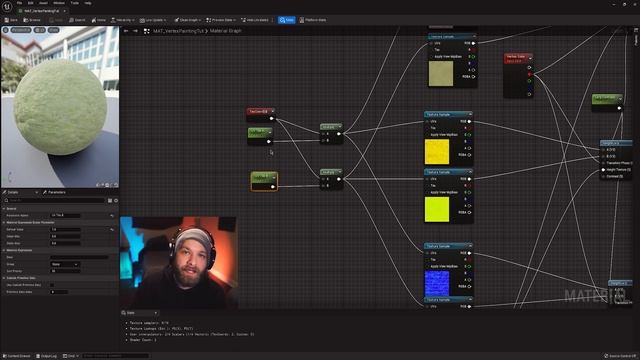Open the File menu

19,3
